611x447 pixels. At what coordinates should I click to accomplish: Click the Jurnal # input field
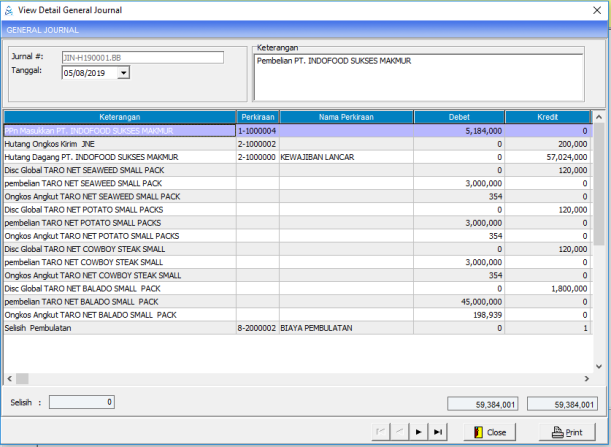click(142, 58)
